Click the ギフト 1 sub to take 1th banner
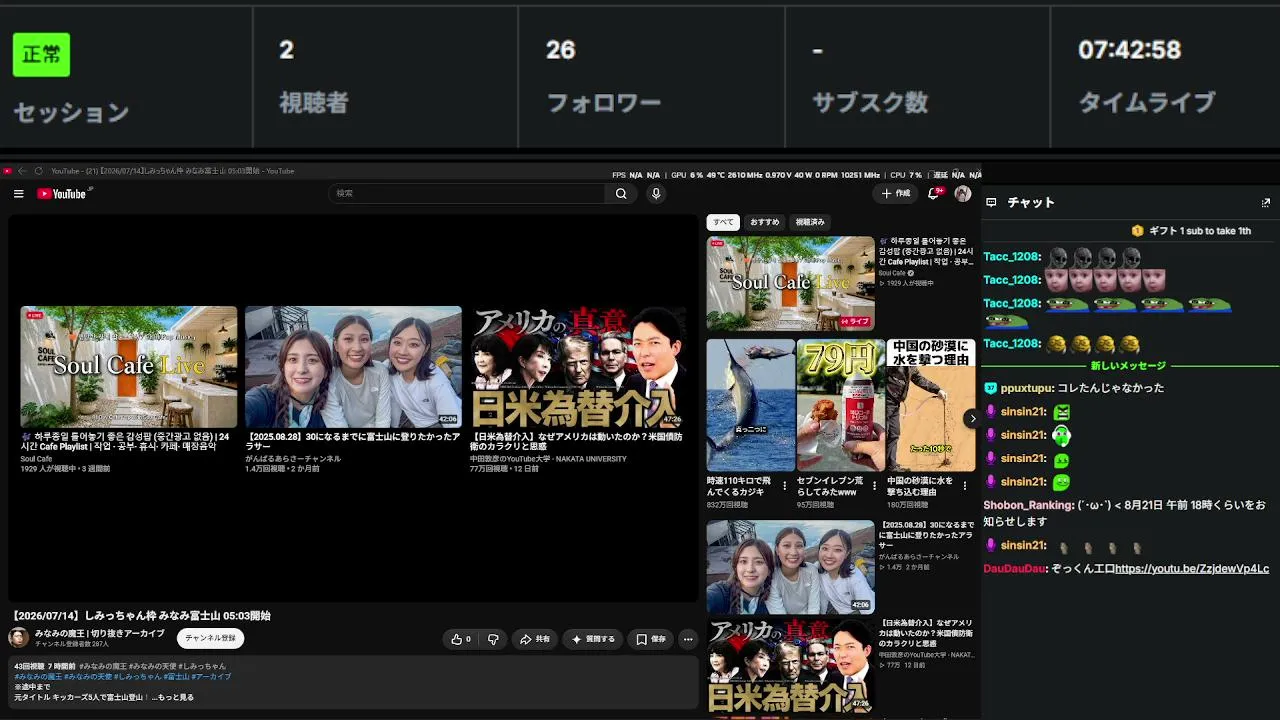Screen dimensions: 1280x720 tap(1191, 231)
